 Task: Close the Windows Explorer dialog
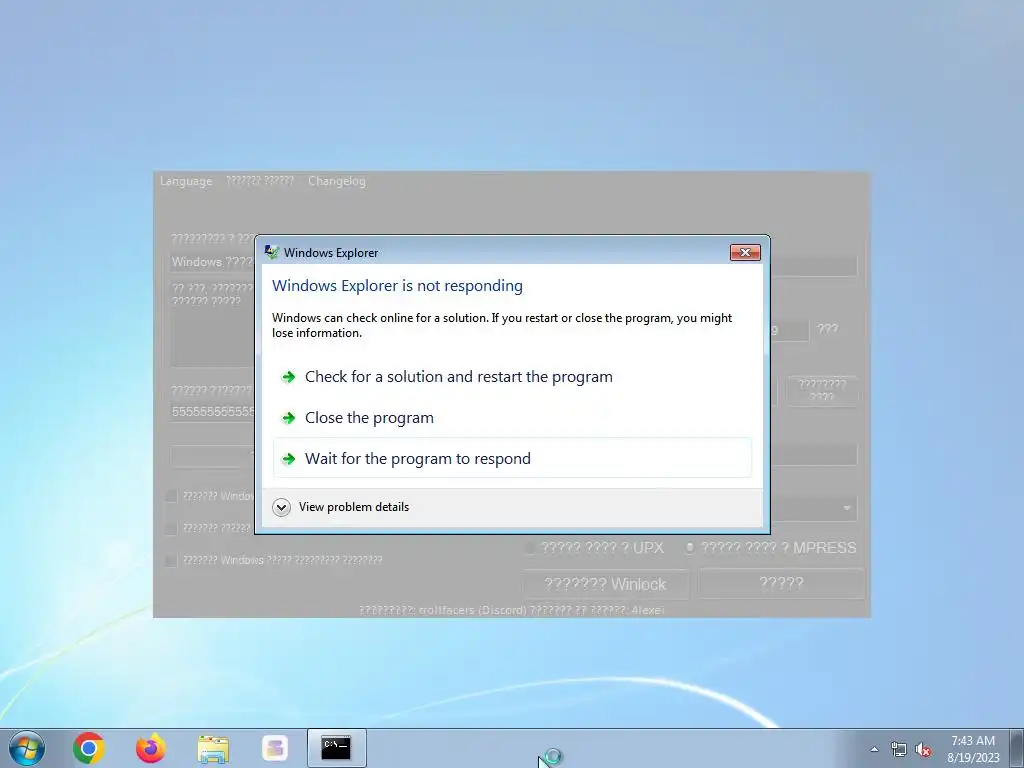[x=745, y=252]
